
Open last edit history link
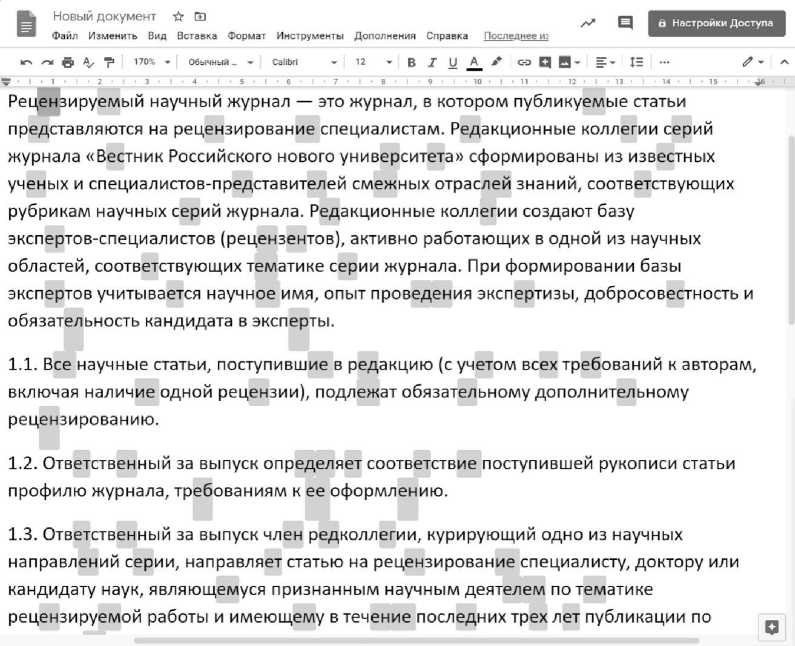pyautogui.click(x=516, y=36)
